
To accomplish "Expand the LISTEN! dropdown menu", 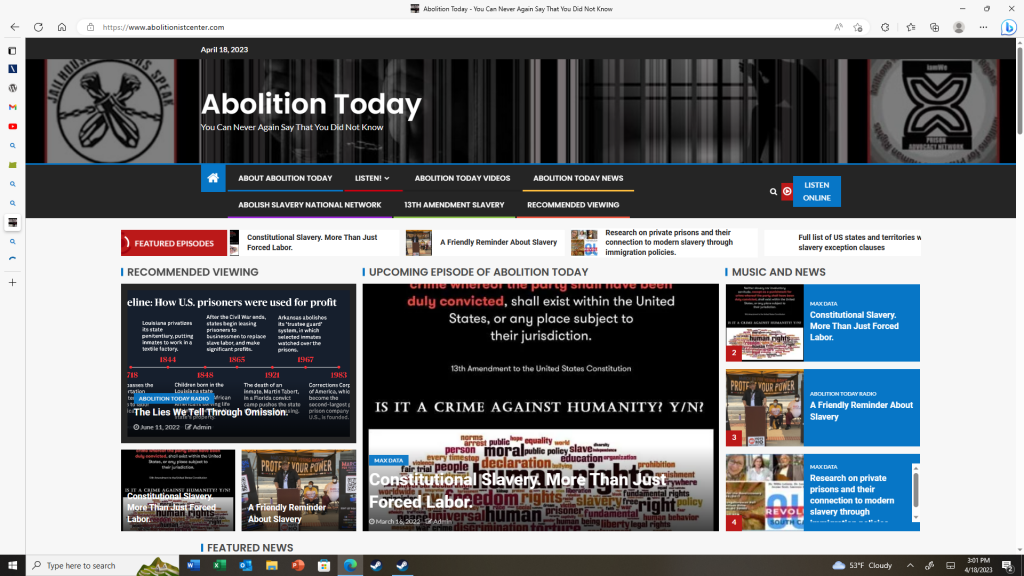I will (x=372, y=178).
